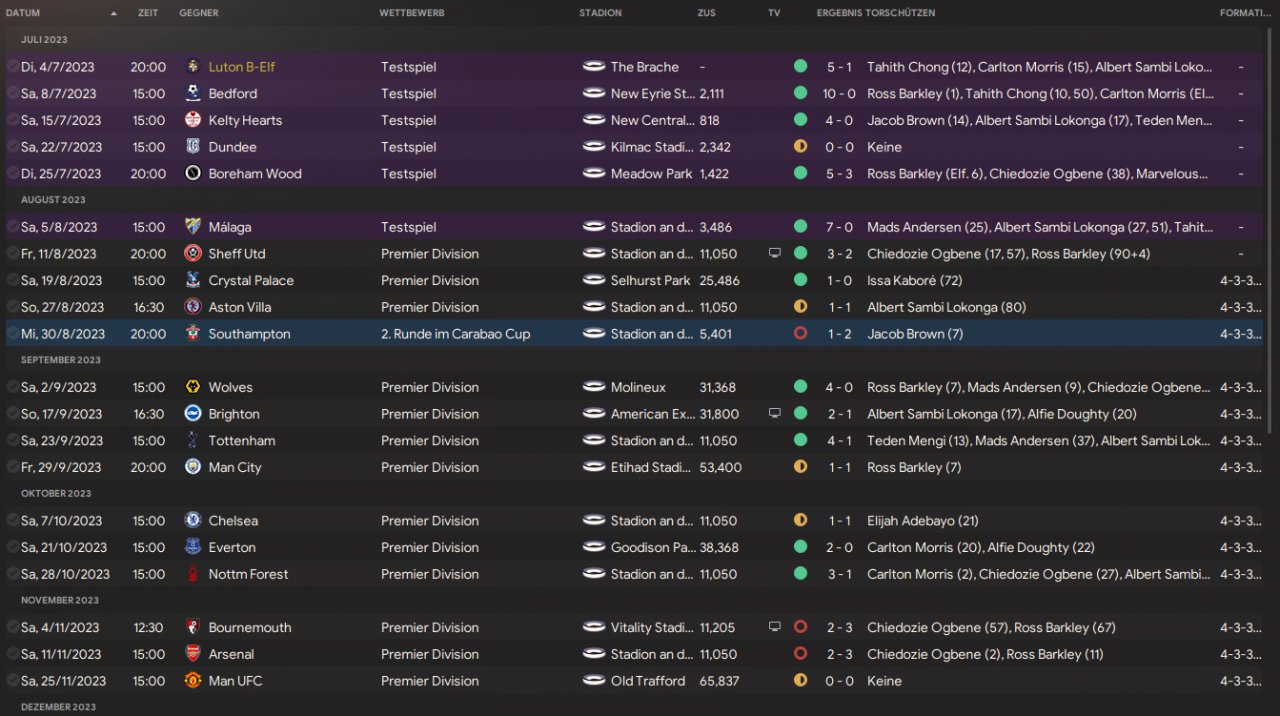The height and width of the screenshot is (716, 1280).
Task: Open the Southampton team link
Action: click(x=250, y=334)
